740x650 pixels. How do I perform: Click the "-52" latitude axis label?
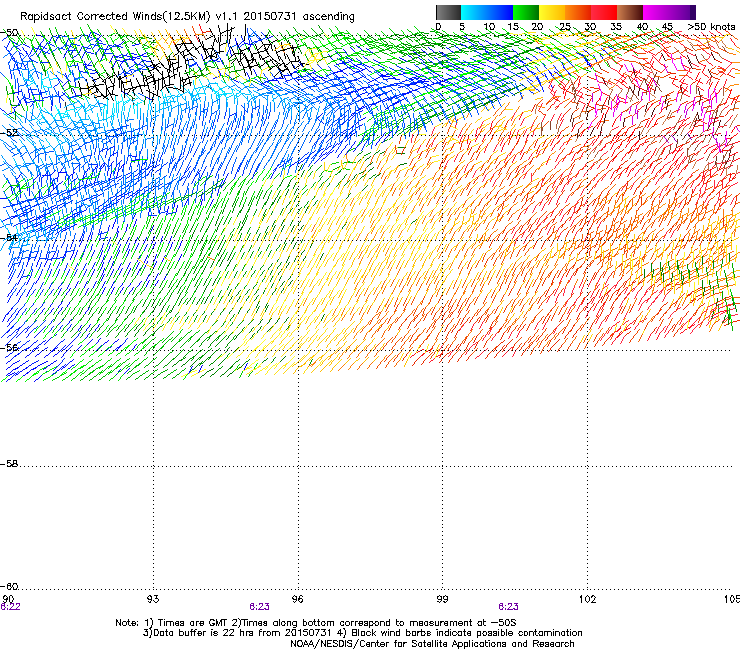[9, 133]
